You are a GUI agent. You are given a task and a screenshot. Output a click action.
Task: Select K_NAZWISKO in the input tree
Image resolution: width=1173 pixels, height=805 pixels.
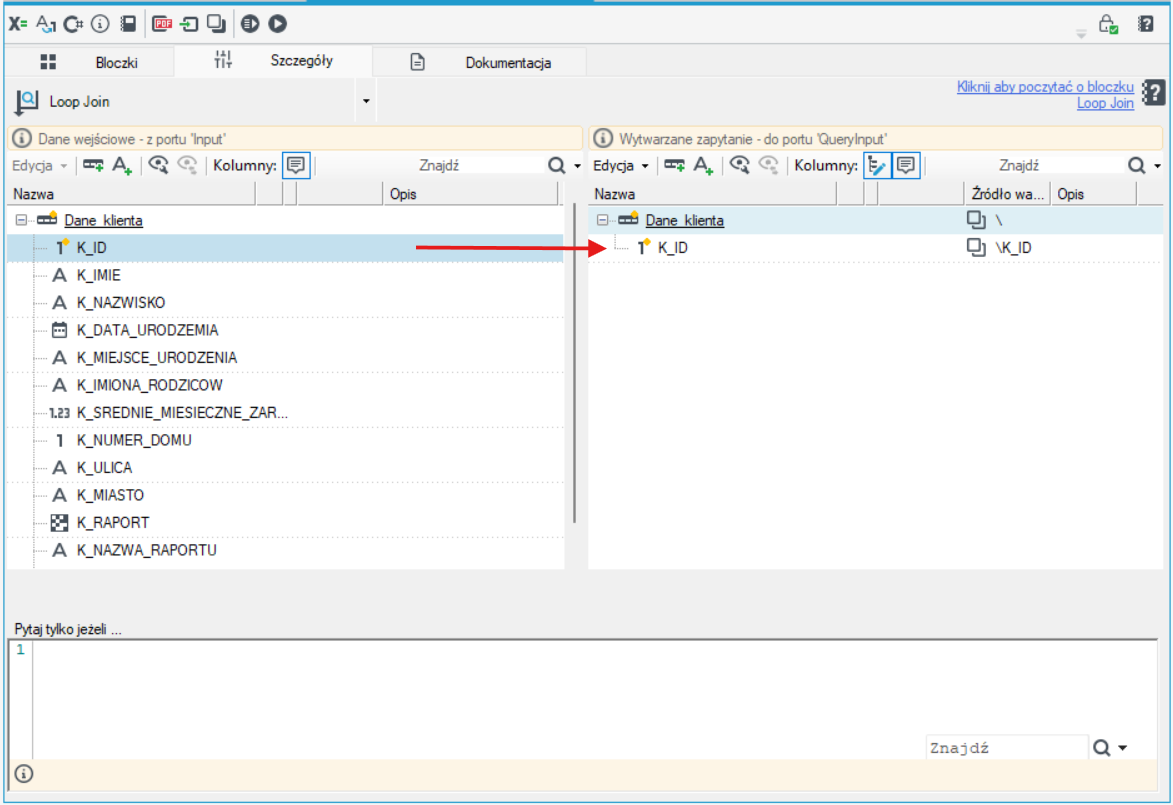pyautogui.click(x=120, y=303)
